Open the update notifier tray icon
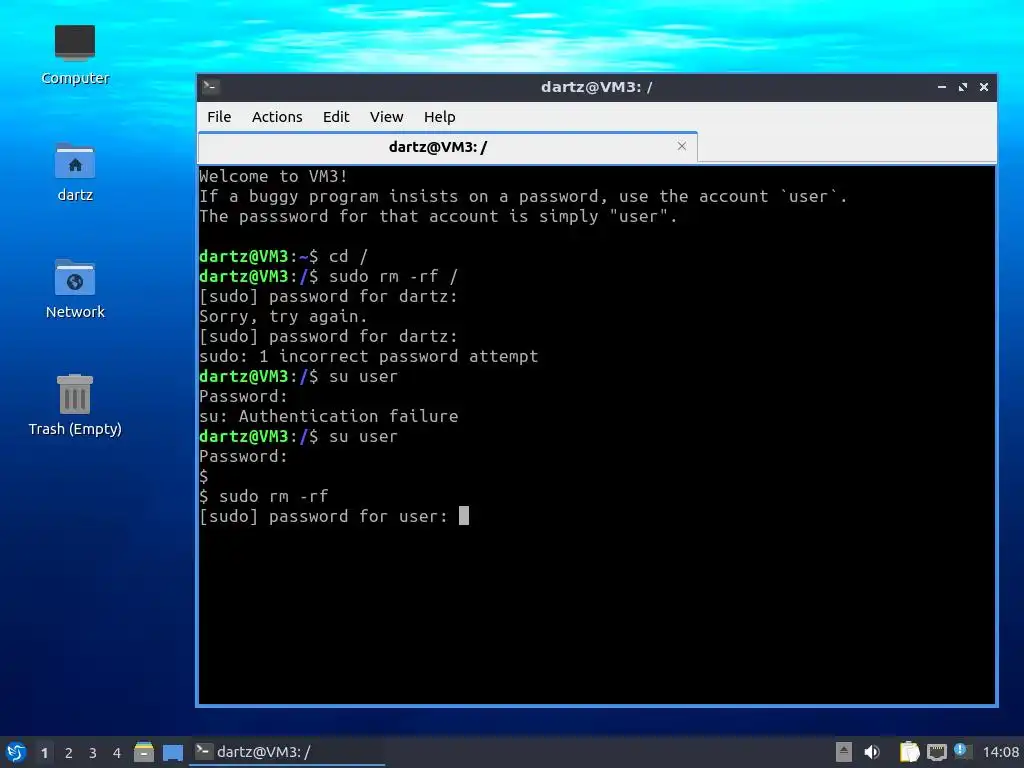The width and height of the screenshot is (1024, 768). point(962,751)
